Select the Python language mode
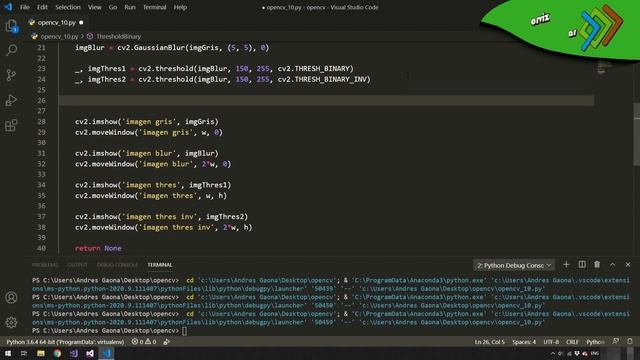This screenshot has width=640, height=360. pos(595,342)
